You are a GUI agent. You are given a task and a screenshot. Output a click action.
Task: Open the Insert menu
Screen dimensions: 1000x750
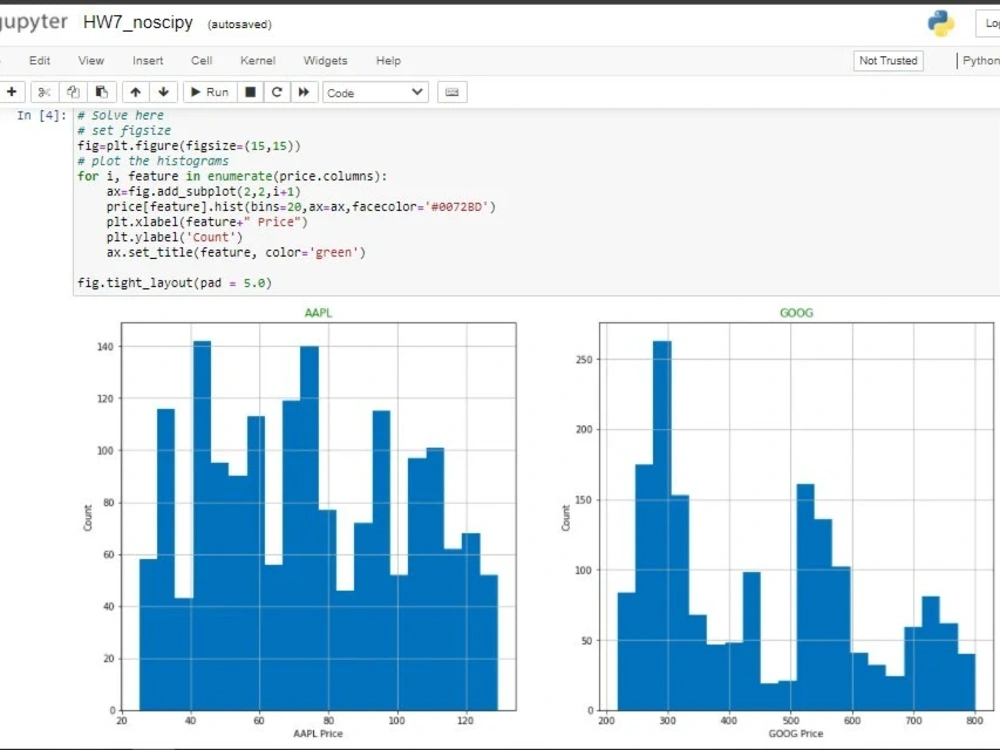(x=148, y=61)
